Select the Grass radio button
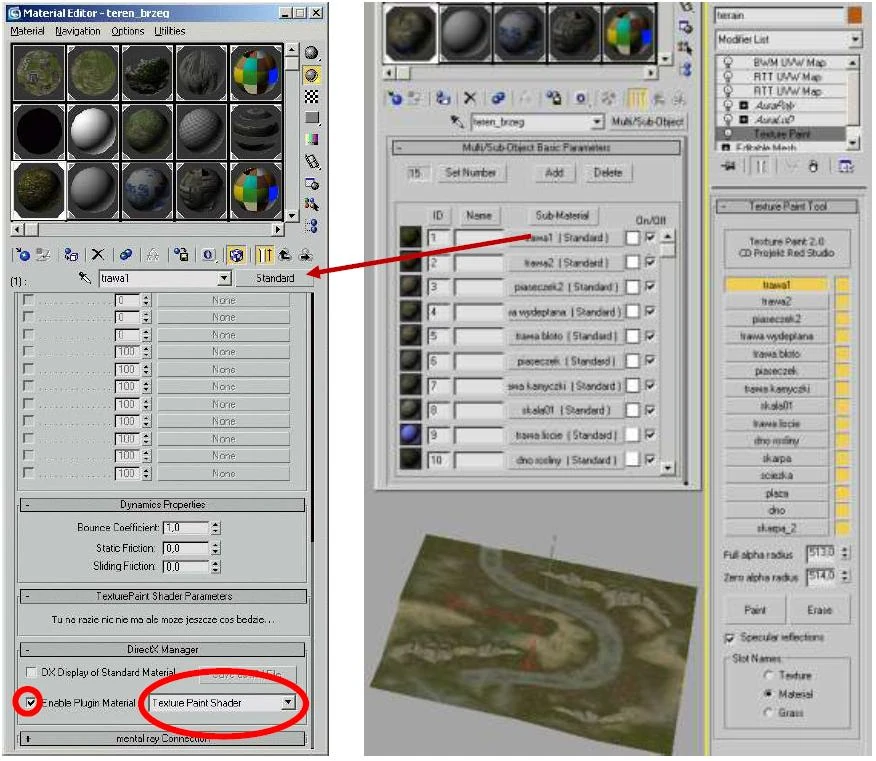 click(768, 712)
